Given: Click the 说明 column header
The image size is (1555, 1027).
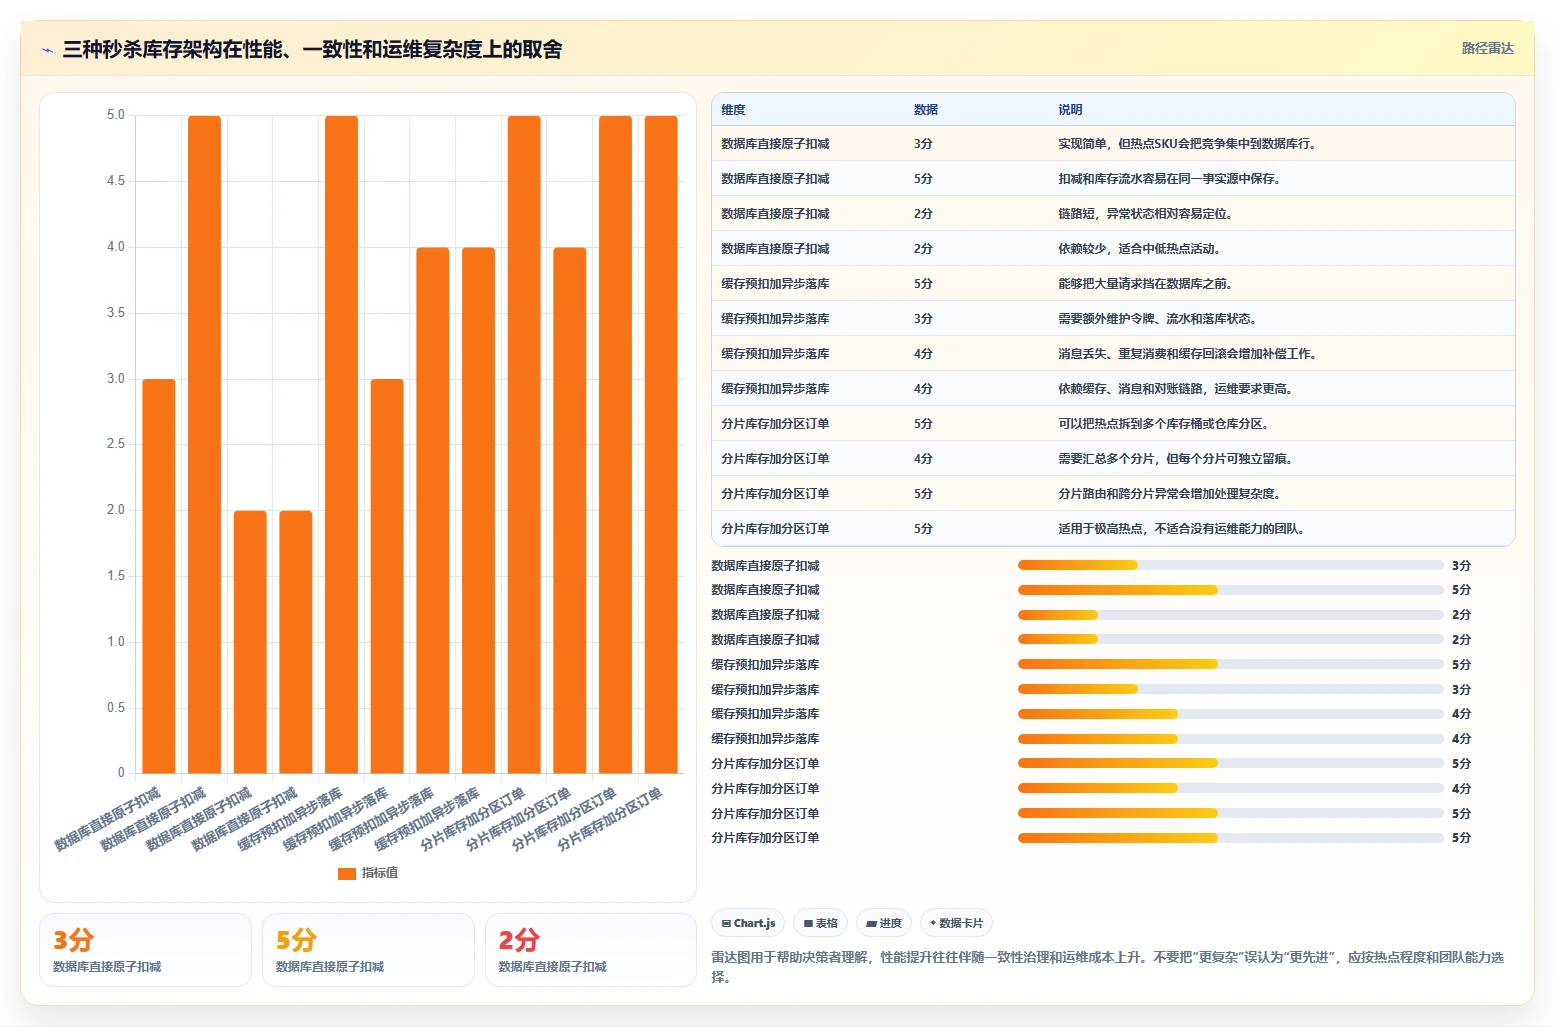Looking at the screenshot, I should [1070, 110].
